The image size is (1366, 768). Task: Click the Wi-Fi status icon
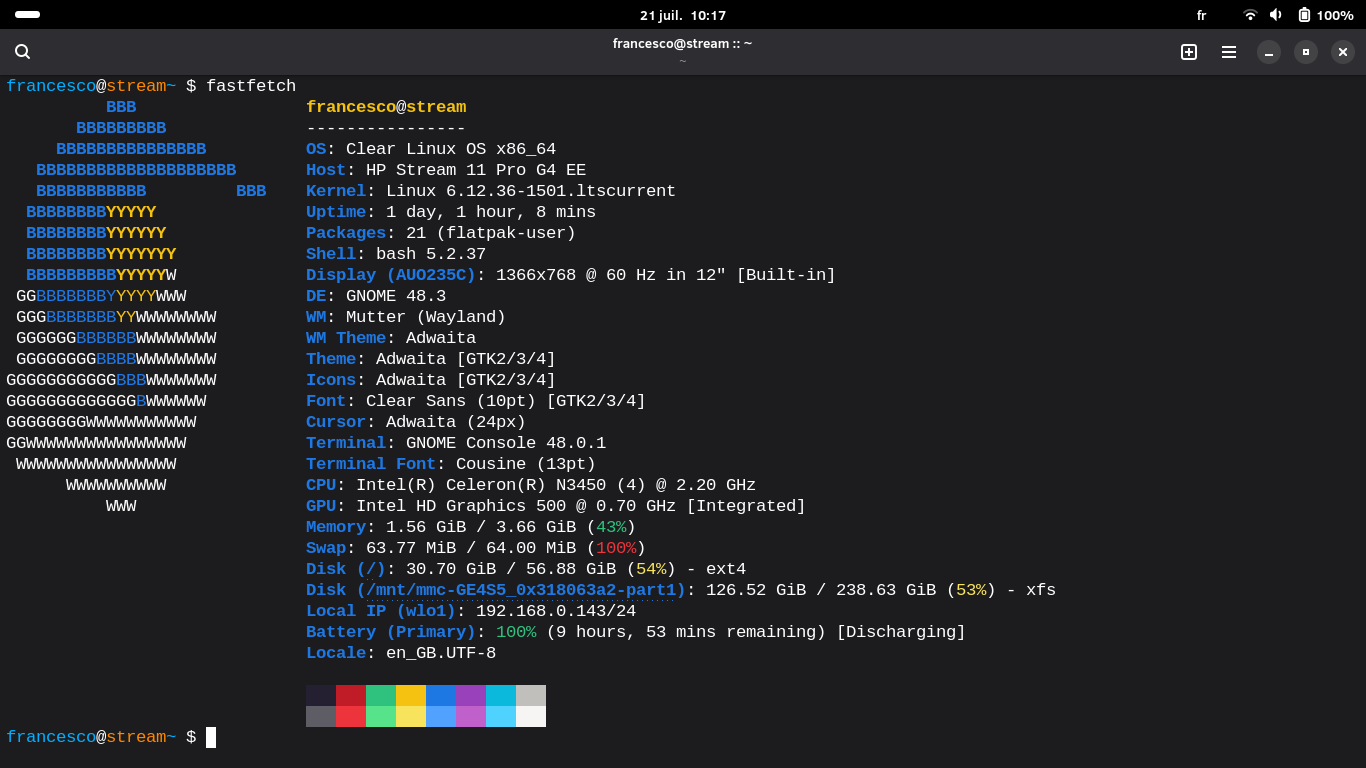(x=1249, y=15)
